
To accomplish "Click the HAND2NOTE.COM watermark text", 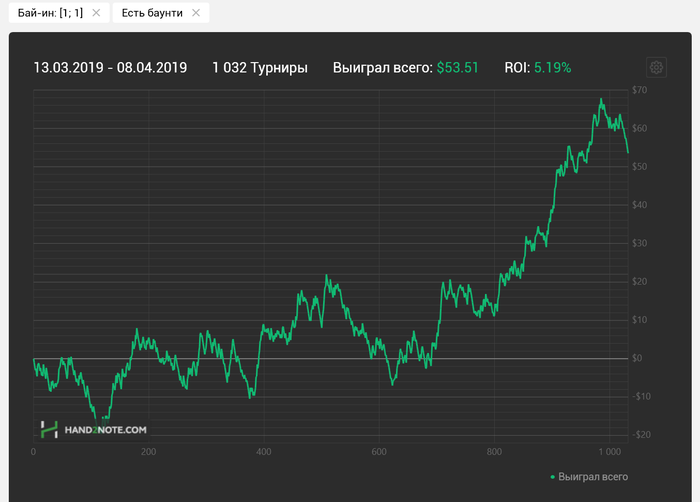I will point(105,430).
